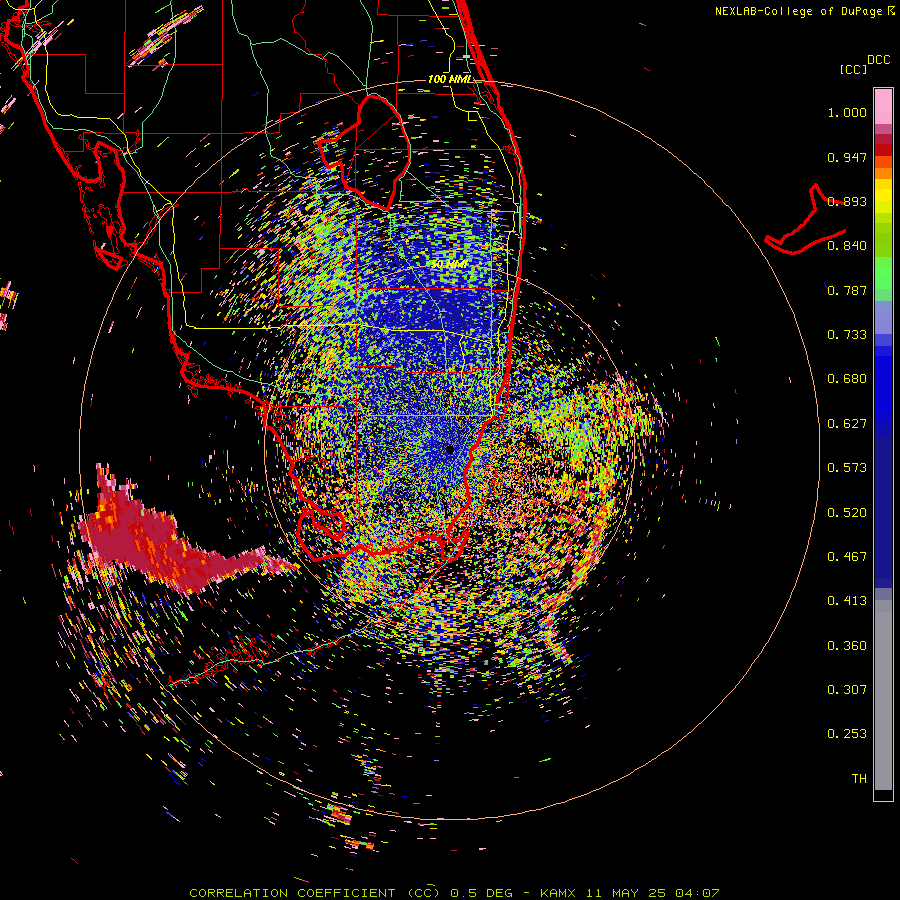The image size is (900, 900).
Task: Click the [CC] units label
Action: pyautogui.click(x=853, y=69)
